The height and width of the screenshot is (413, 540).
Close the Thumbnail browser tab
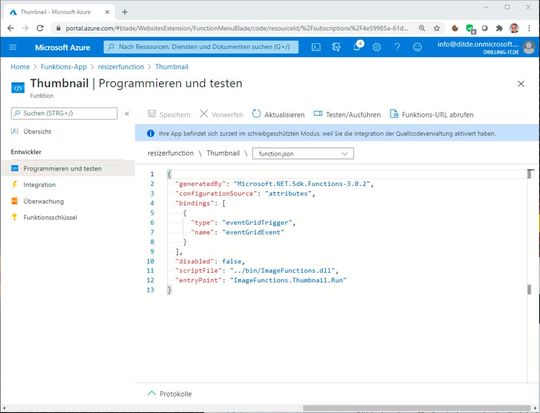[x=107, y=12]
